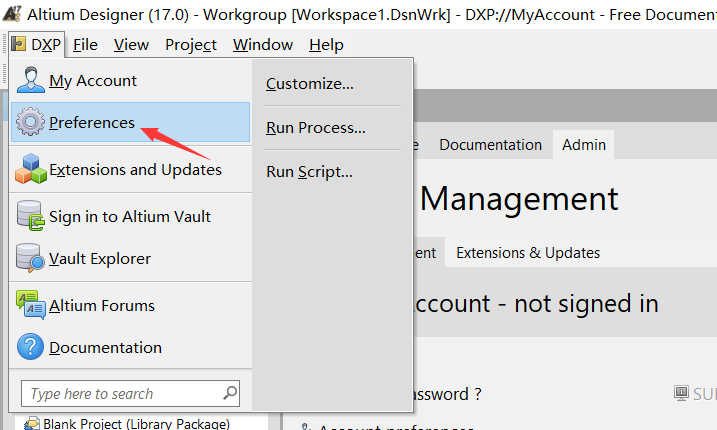Image resolution: width=717 pixels, height=430 pixels.
Task: Switch to the Documentation page tab
Action: point(490,145)
